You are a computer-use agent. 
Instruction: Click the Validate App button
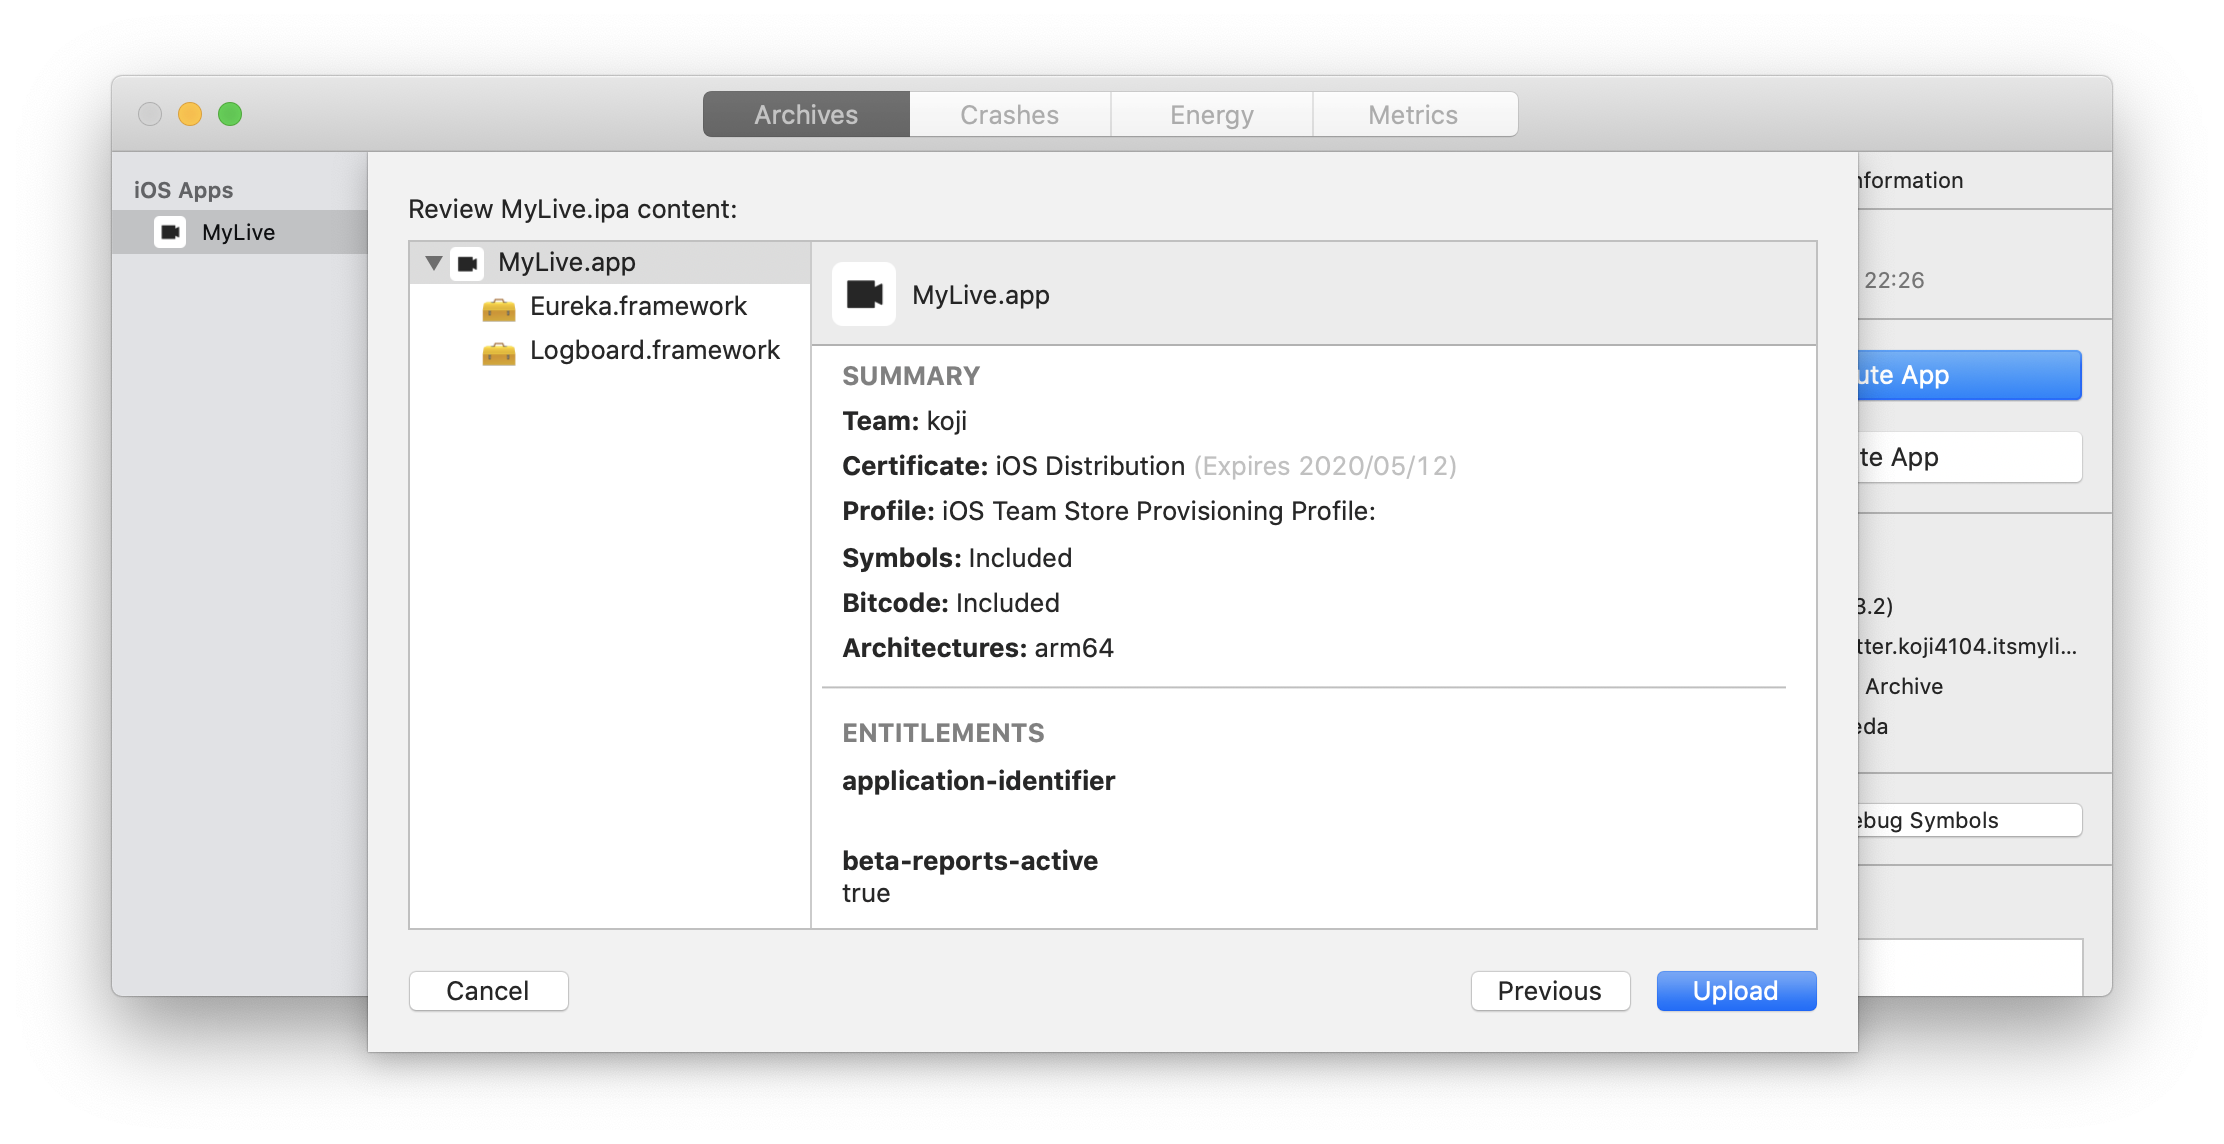coord(1968,458)
